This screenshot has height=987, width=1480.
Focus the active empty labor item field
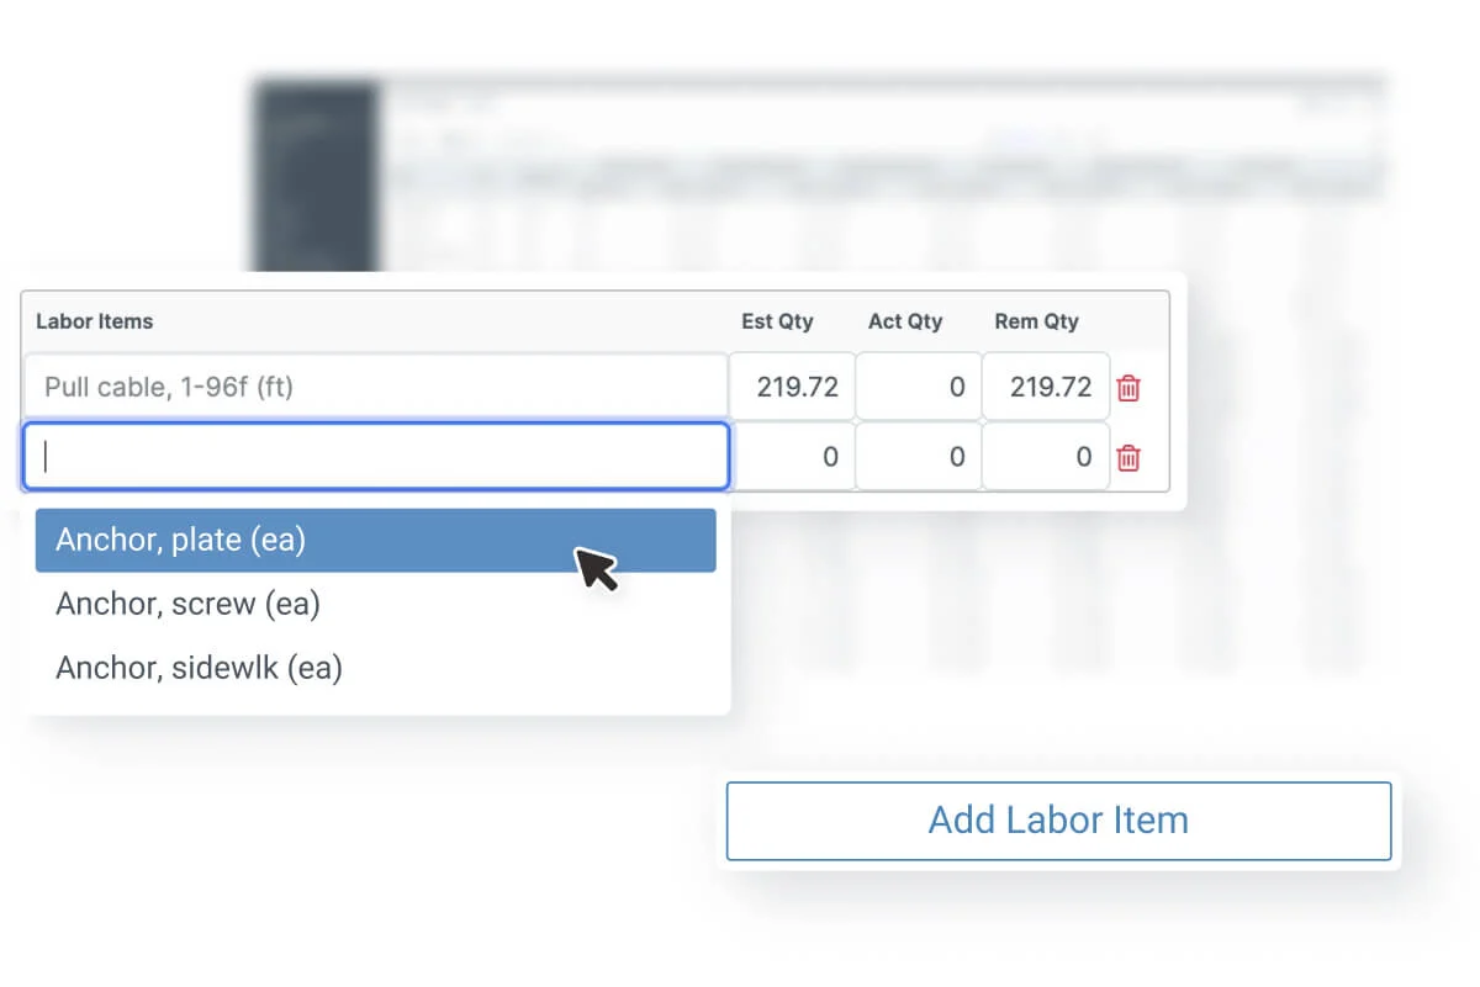click(375, 456)
